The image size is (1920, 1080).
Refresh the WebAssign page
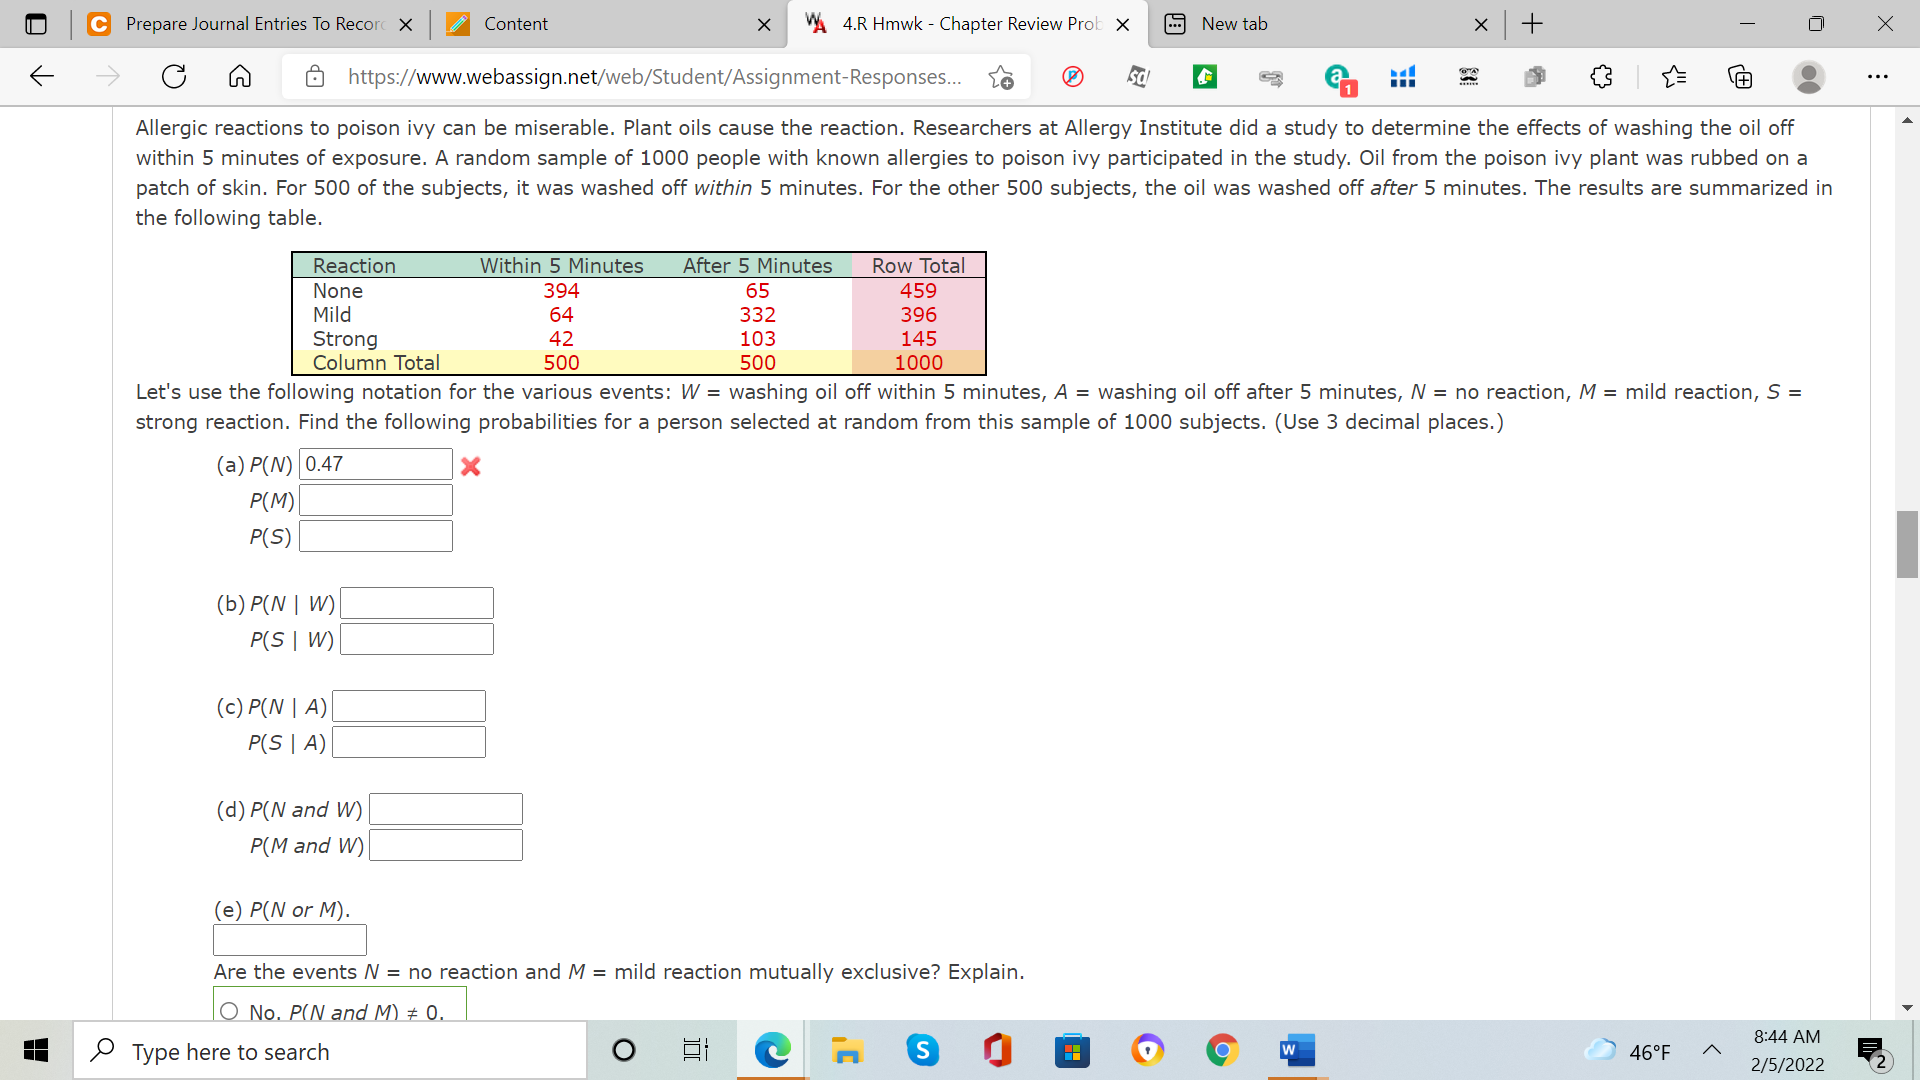coord(173,76)
